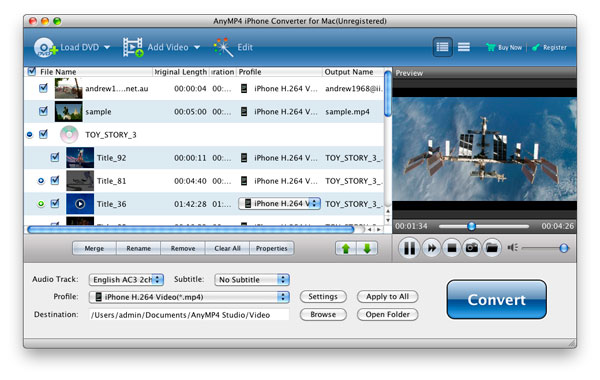Click the Rename button
This screenshot has width=600, height=380.
pos(139,248)
